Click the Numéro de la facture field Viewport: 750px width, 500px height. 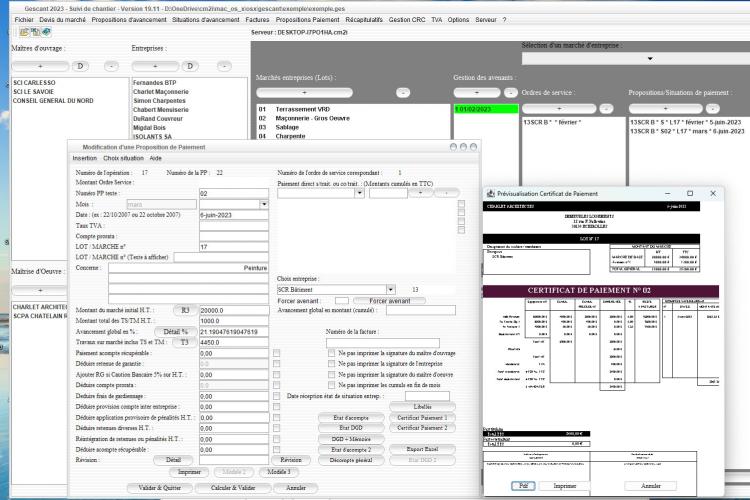pyautogui.click(x=383, y=343)
